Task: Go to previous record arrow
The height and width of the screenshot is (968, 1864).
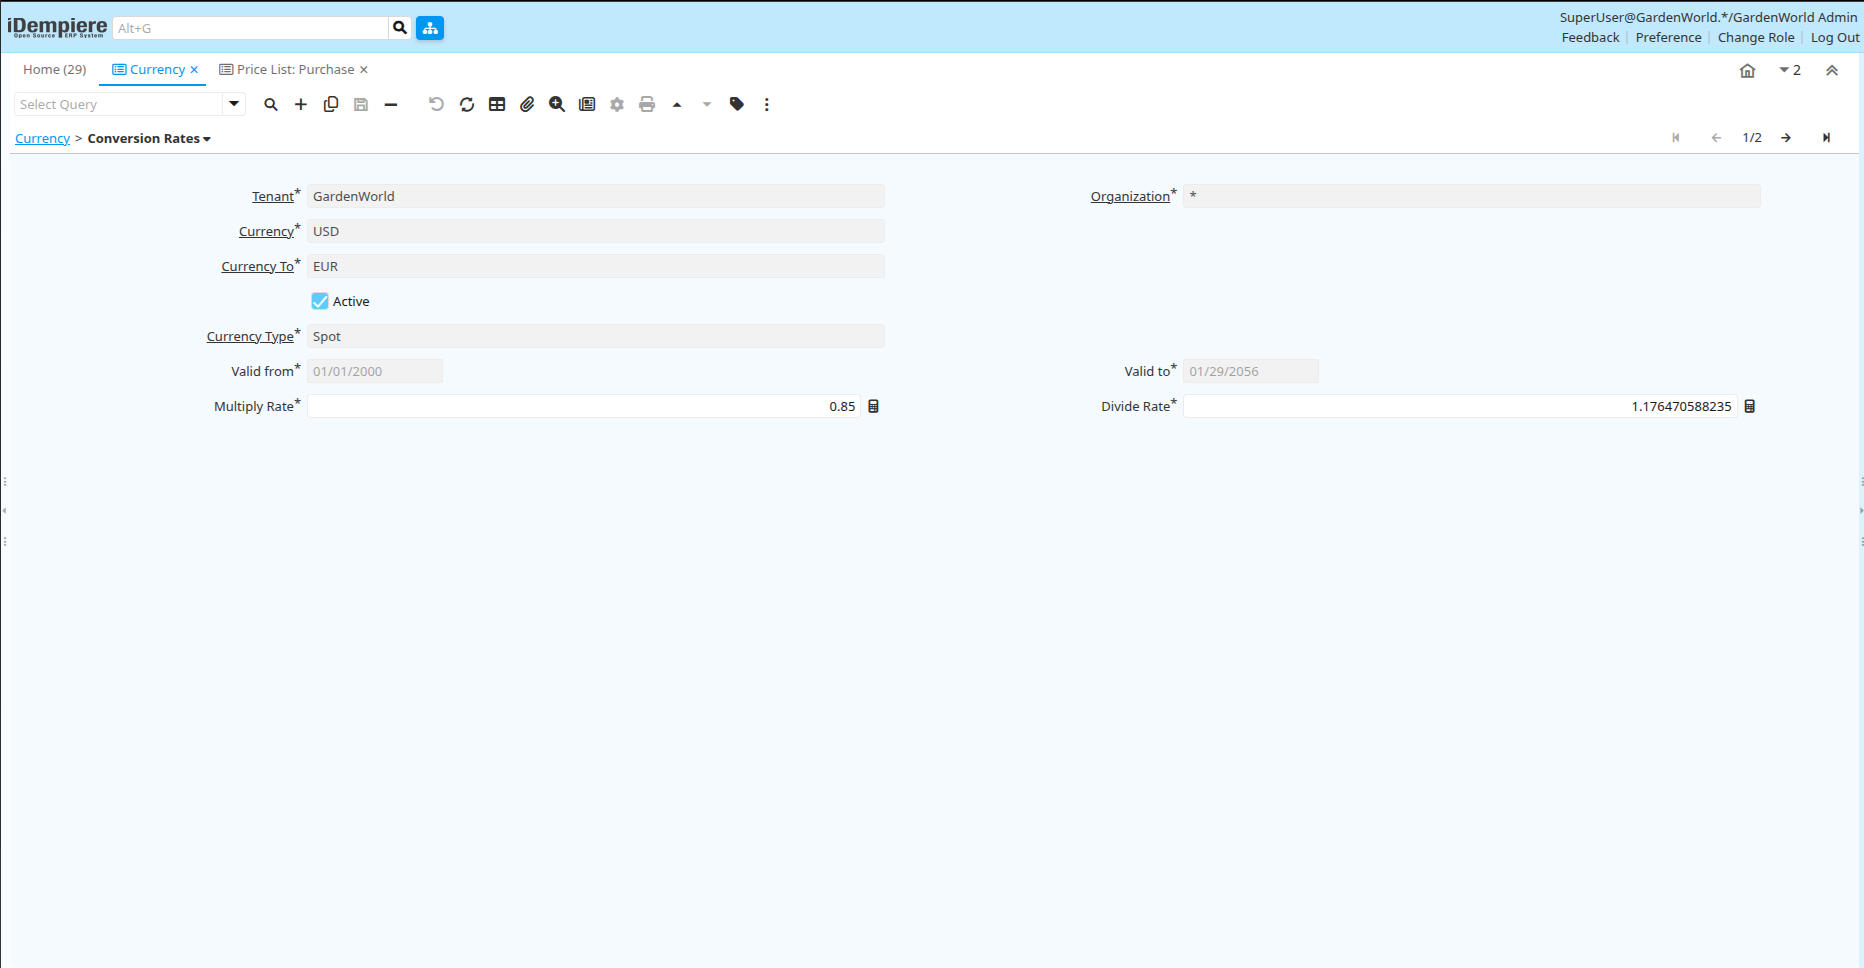Action: pos(1716,138)
